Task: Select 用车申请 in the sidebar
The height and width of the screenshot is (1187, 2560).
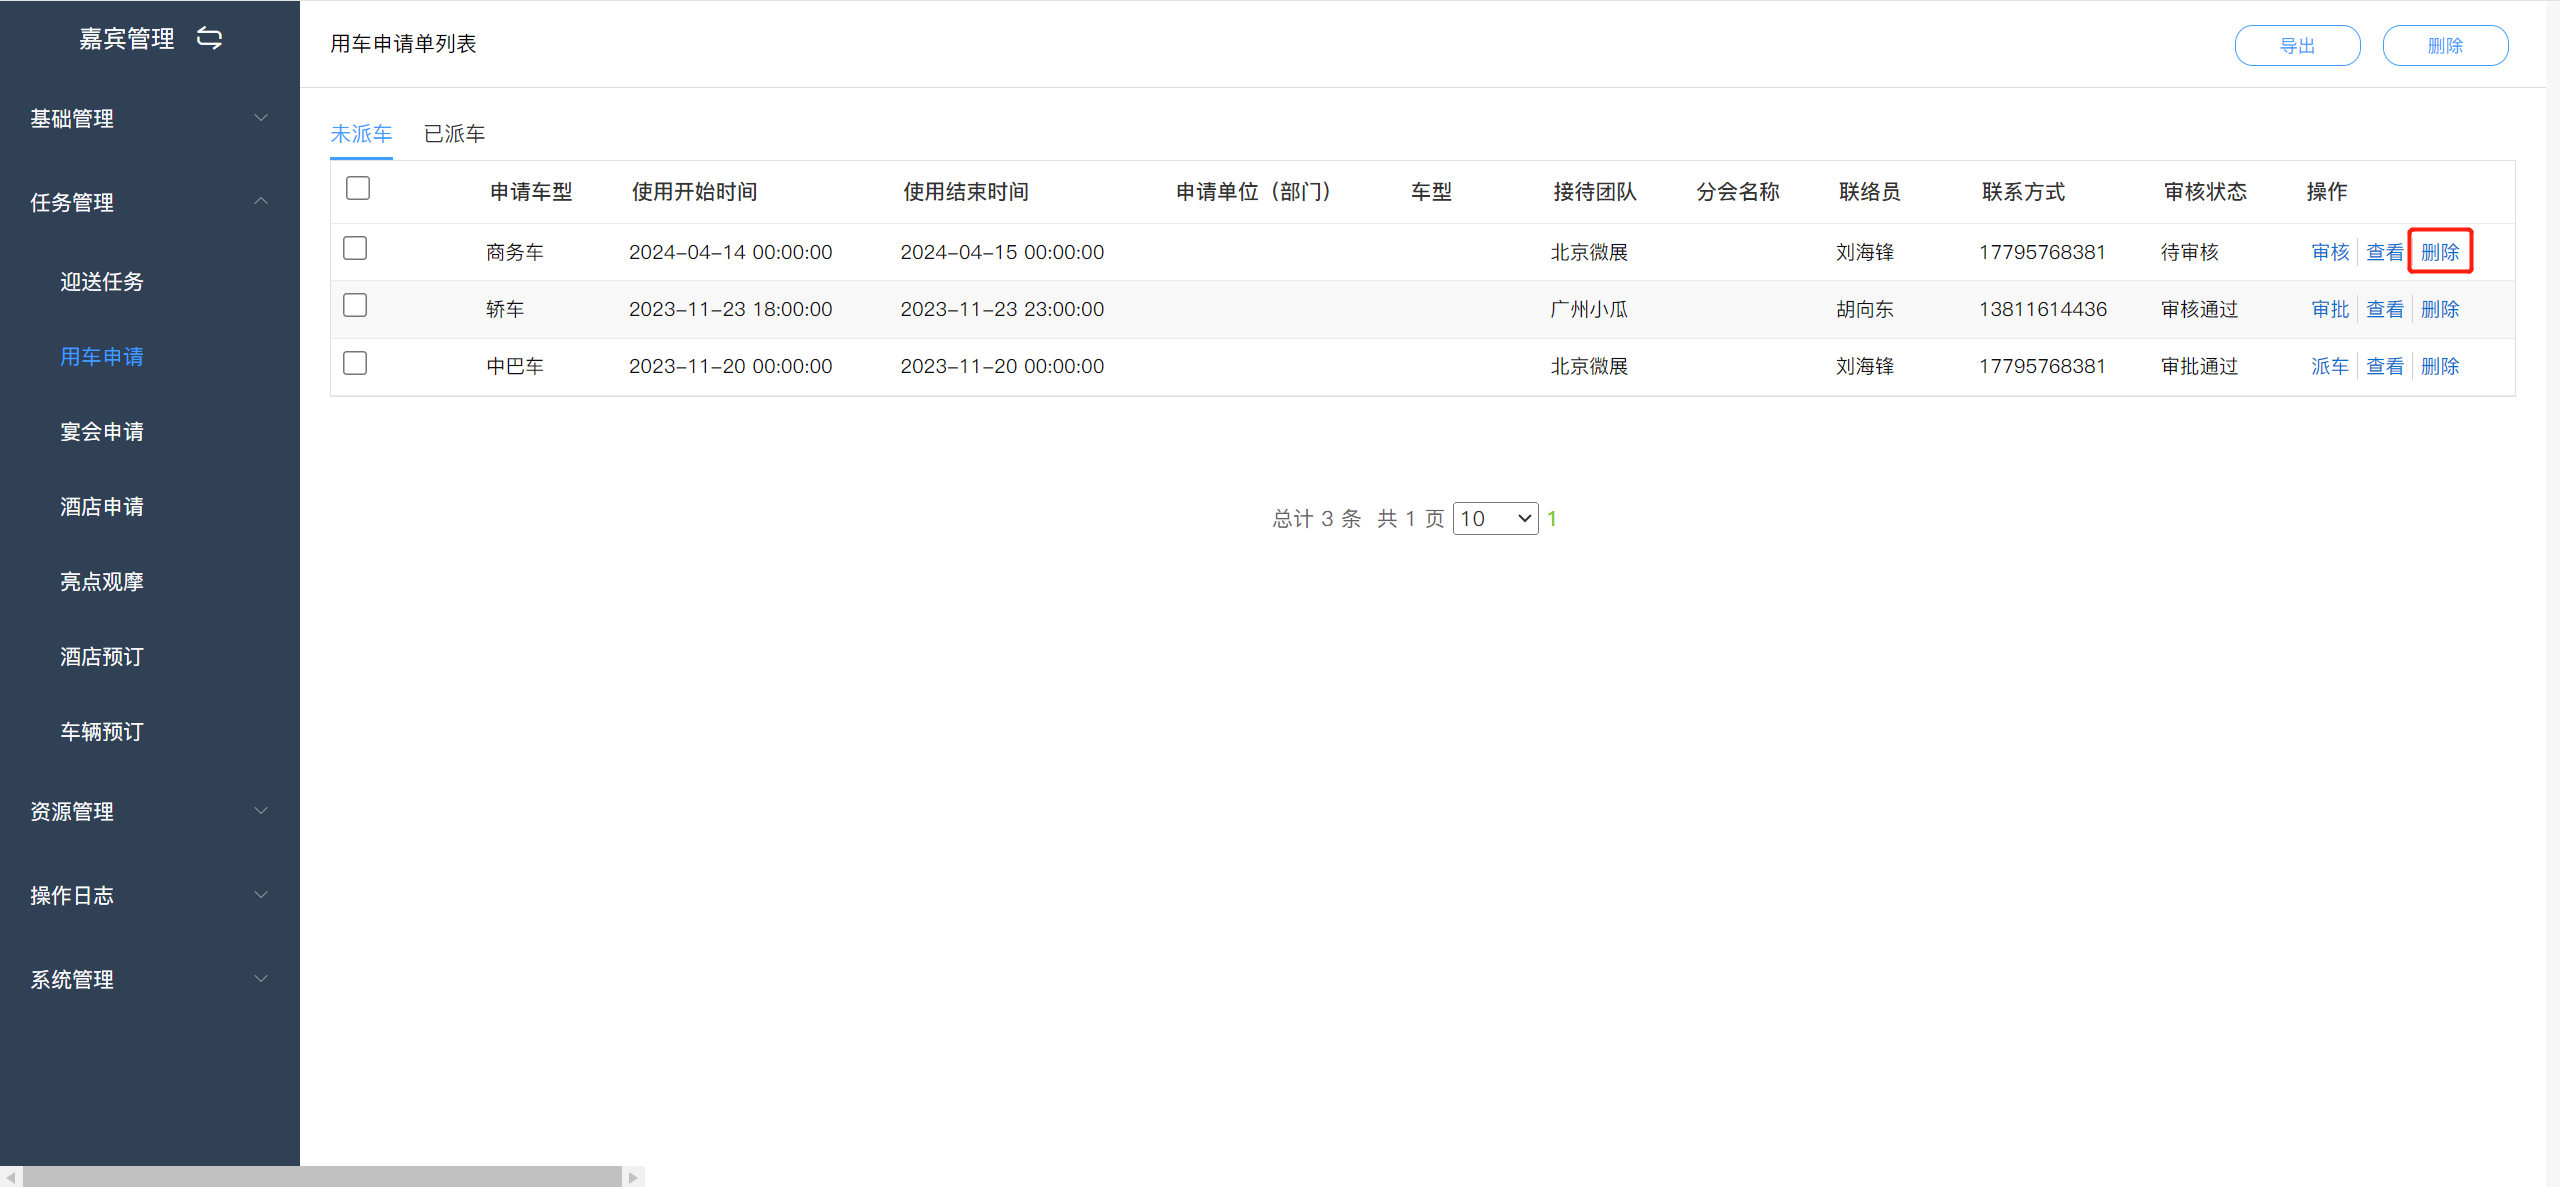Action: click(x=102, y=357)
